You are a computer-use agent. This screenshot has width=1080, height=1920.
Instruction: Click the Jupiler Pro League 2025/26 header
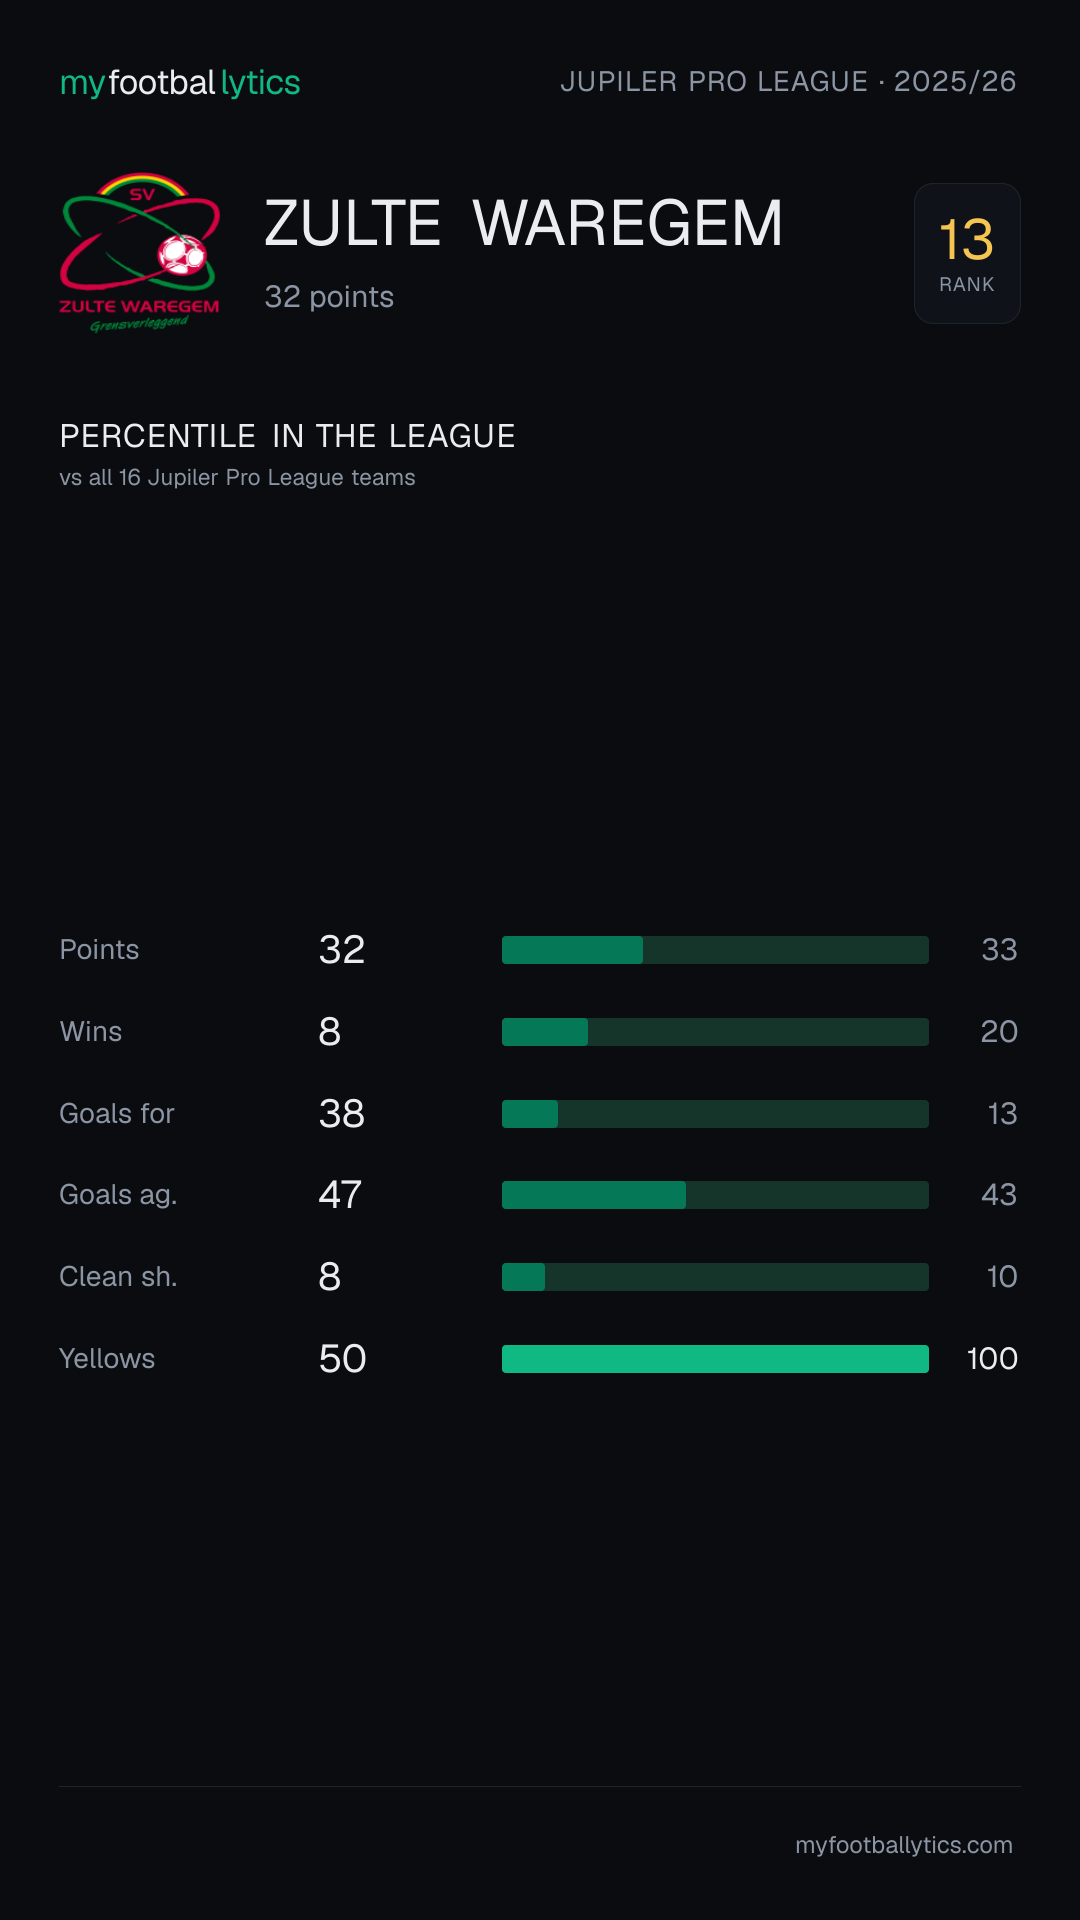pyautogui.click(x=788, y=81)
